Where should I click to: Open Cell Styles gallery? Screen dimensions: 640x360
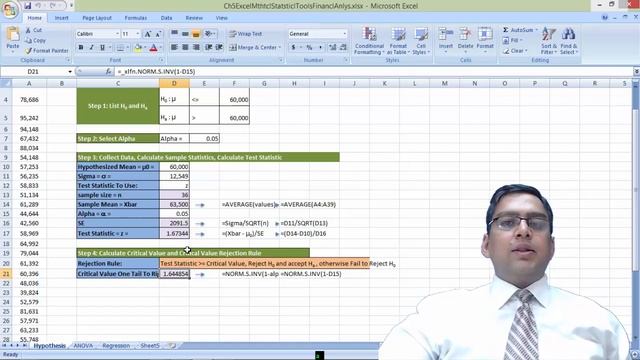(421, 41)
